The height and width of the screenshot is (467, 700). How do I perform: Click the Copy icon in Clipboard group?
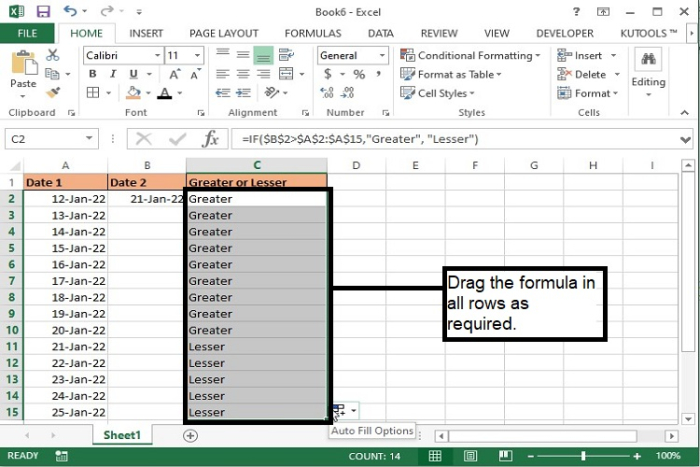(52, 74)
